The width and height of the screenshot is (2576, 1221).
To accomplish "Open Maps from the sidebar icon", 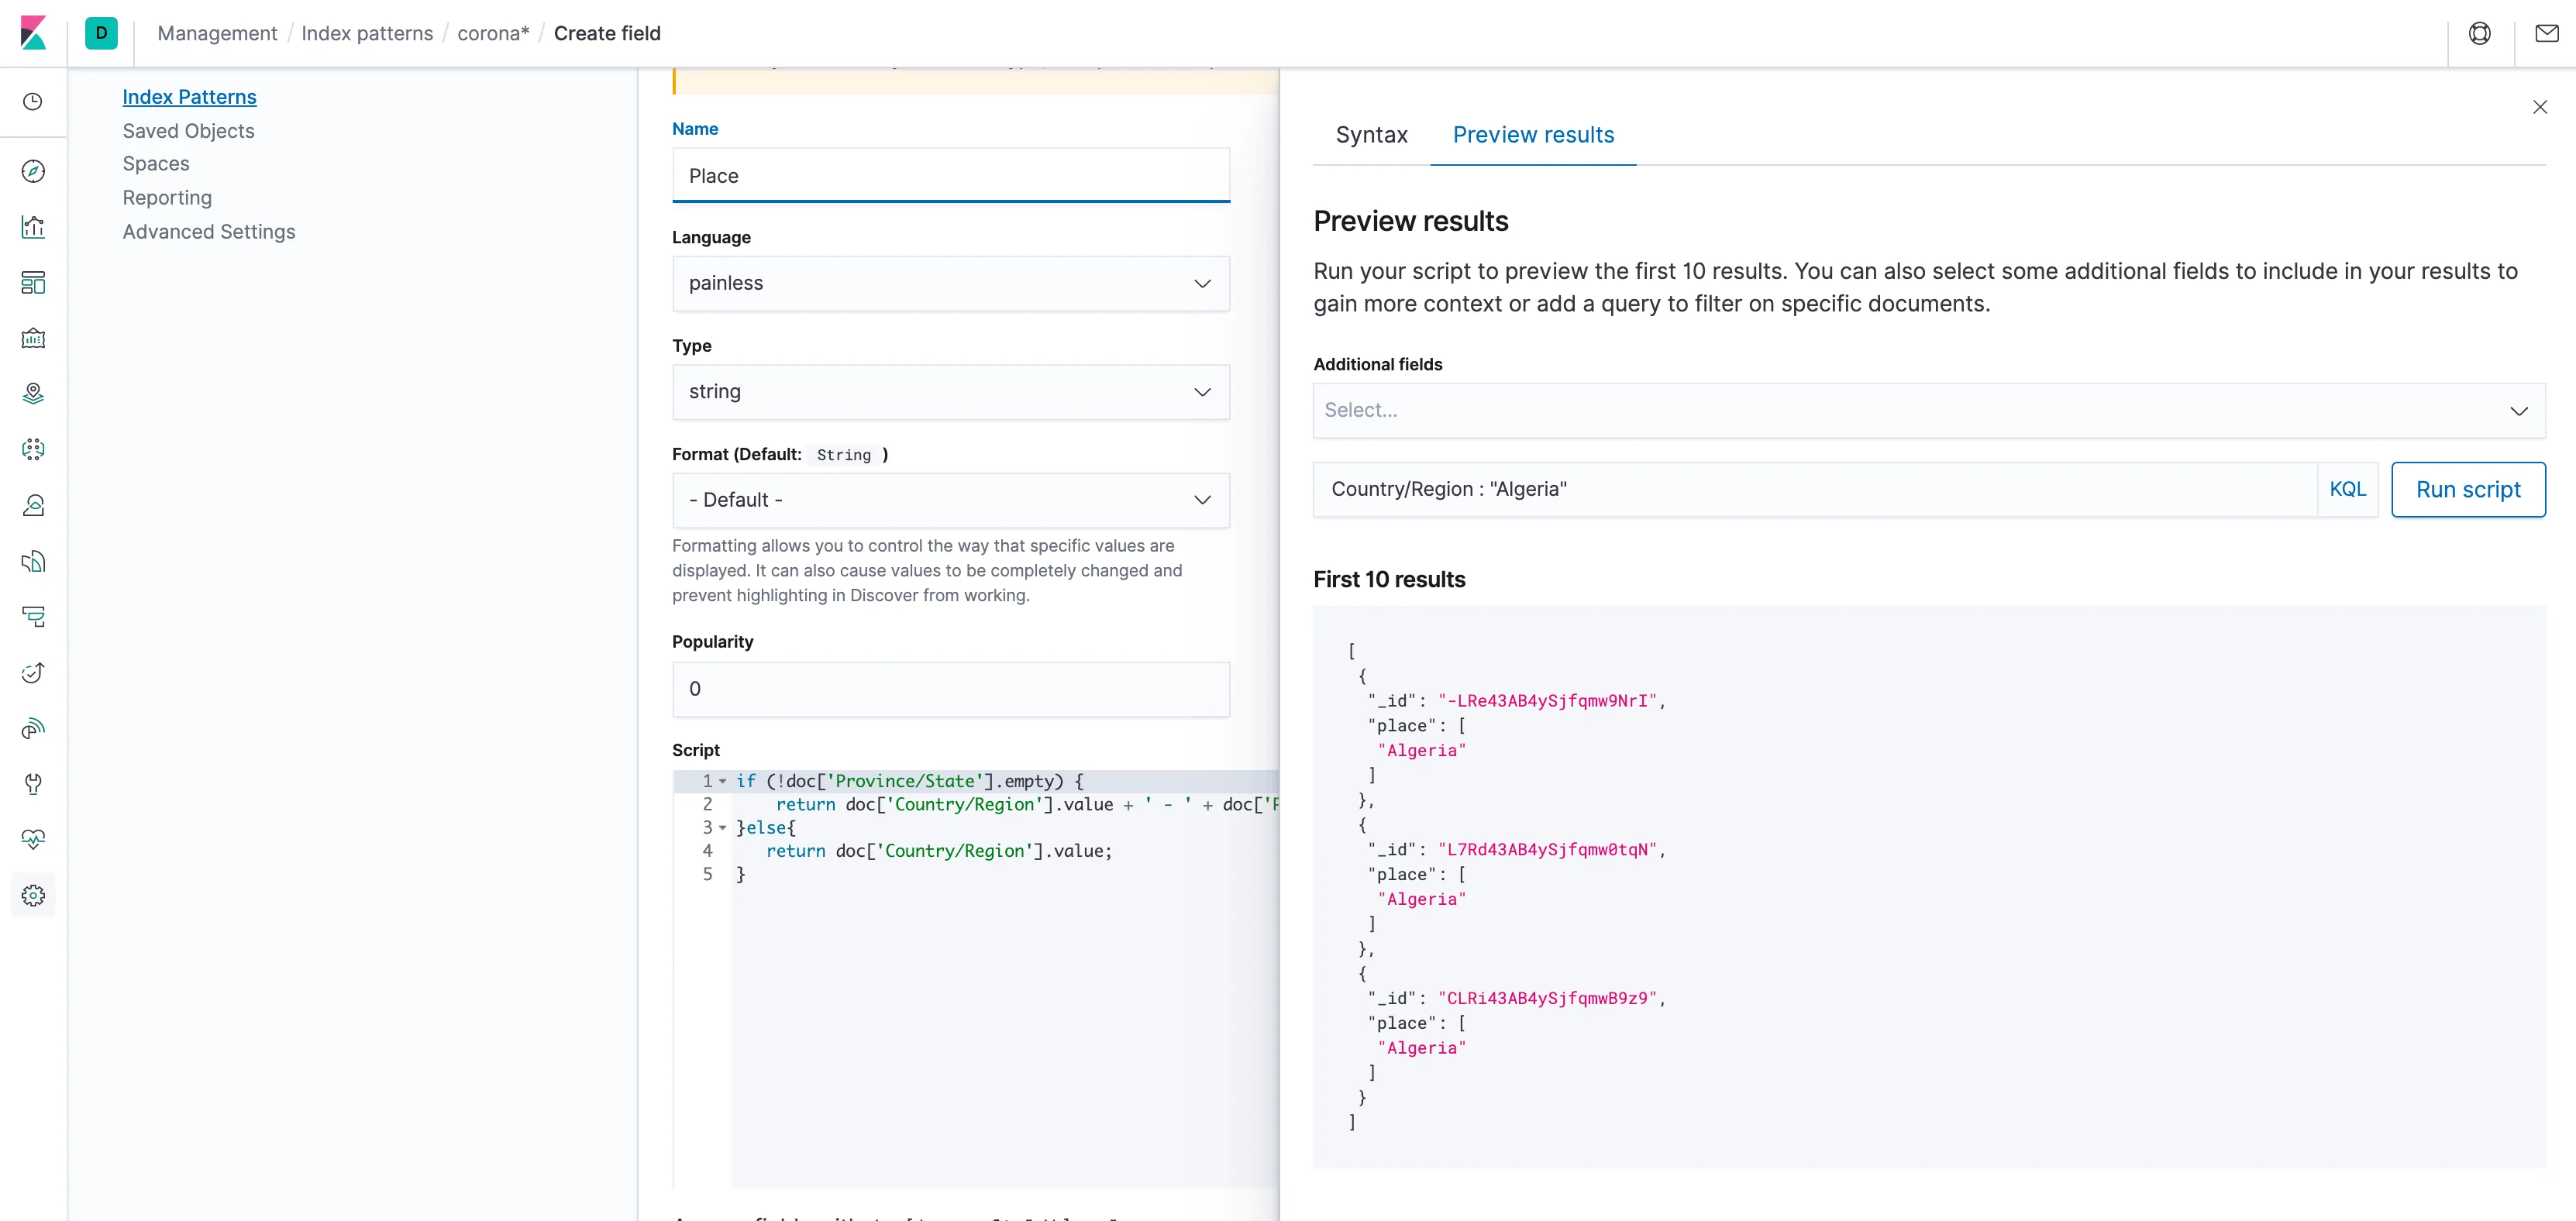I will click(33, 394).
